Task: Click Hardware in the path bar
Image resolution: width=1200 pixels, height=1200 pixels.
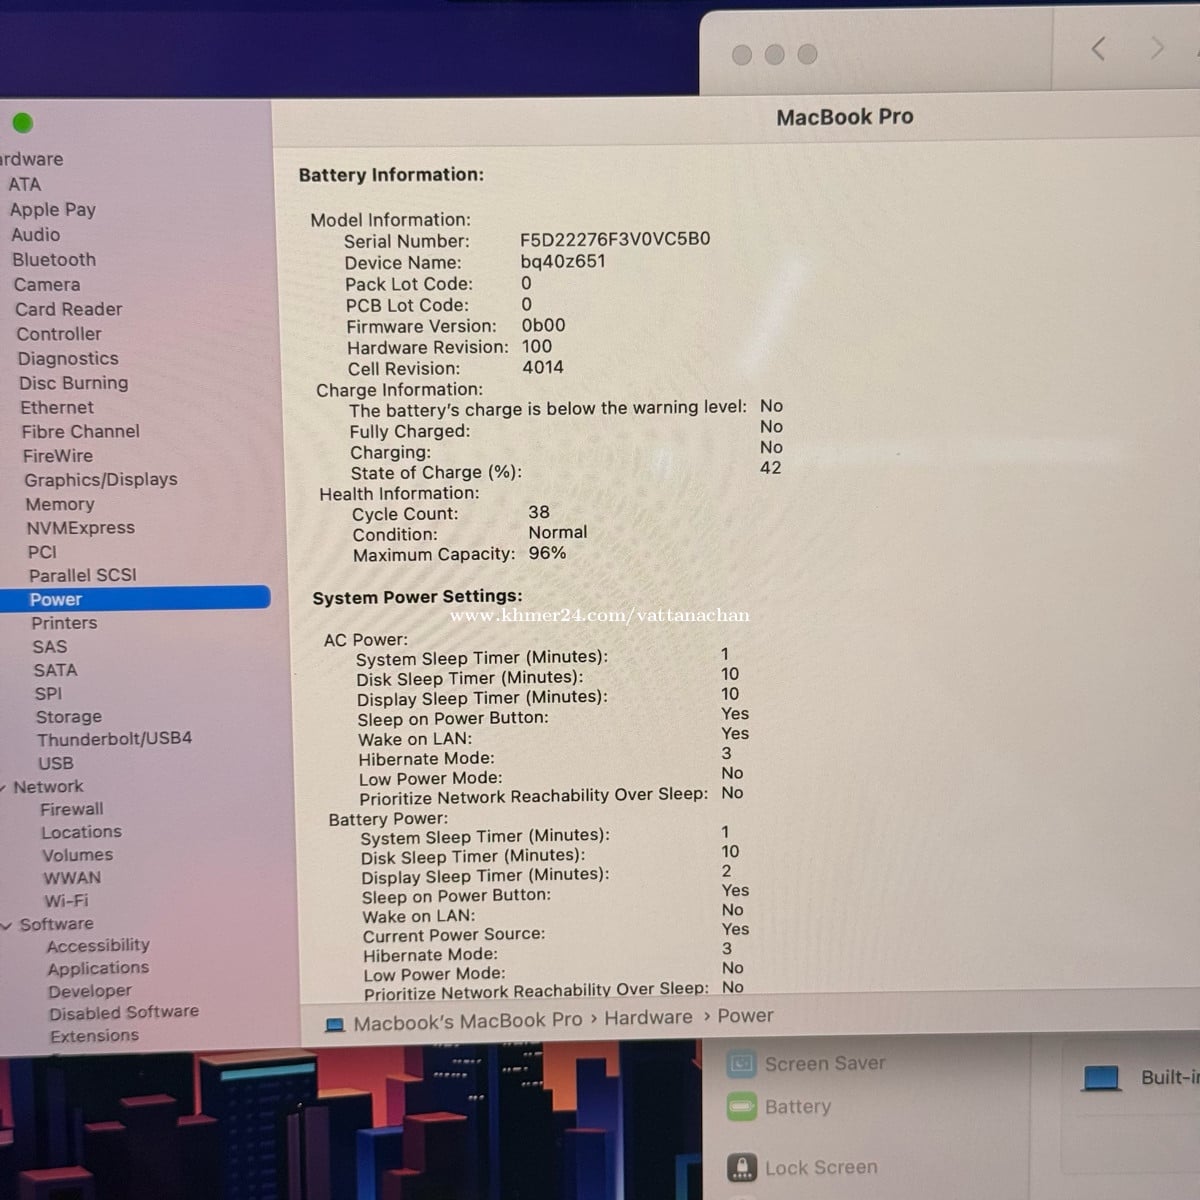Action: (x=648, y=1018)
